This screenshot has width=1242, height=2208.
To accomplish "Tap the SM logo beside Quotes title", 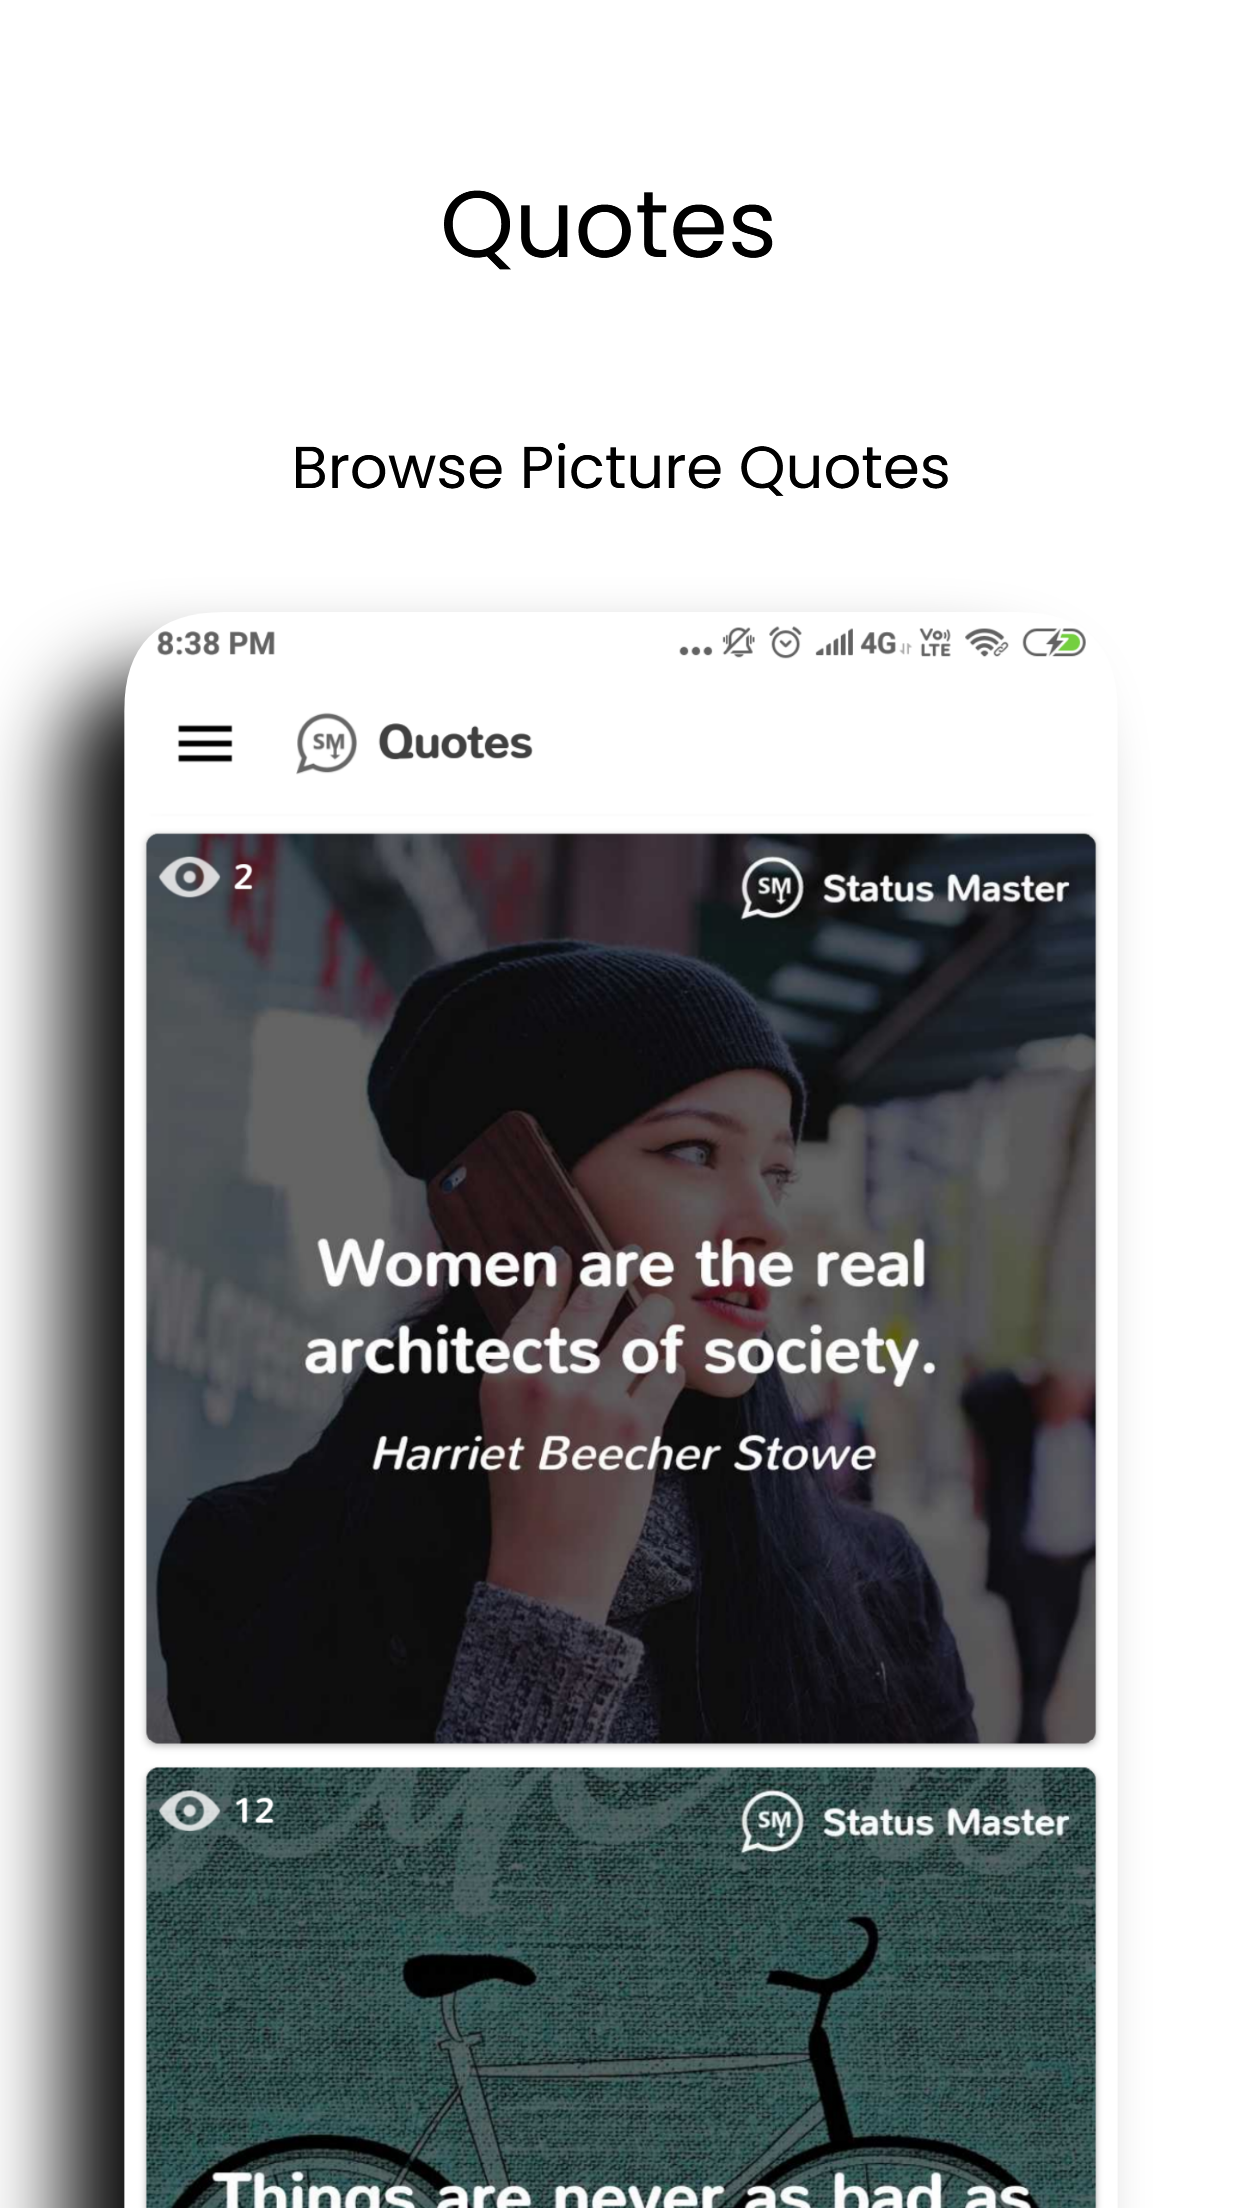I will [x=326, y=743].
